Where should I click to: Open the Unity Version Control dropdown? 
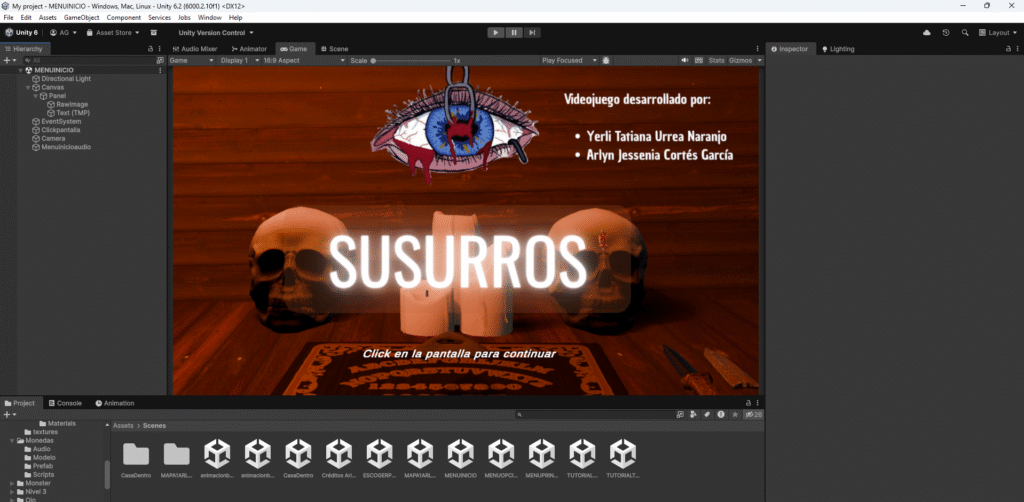point(216,33)
